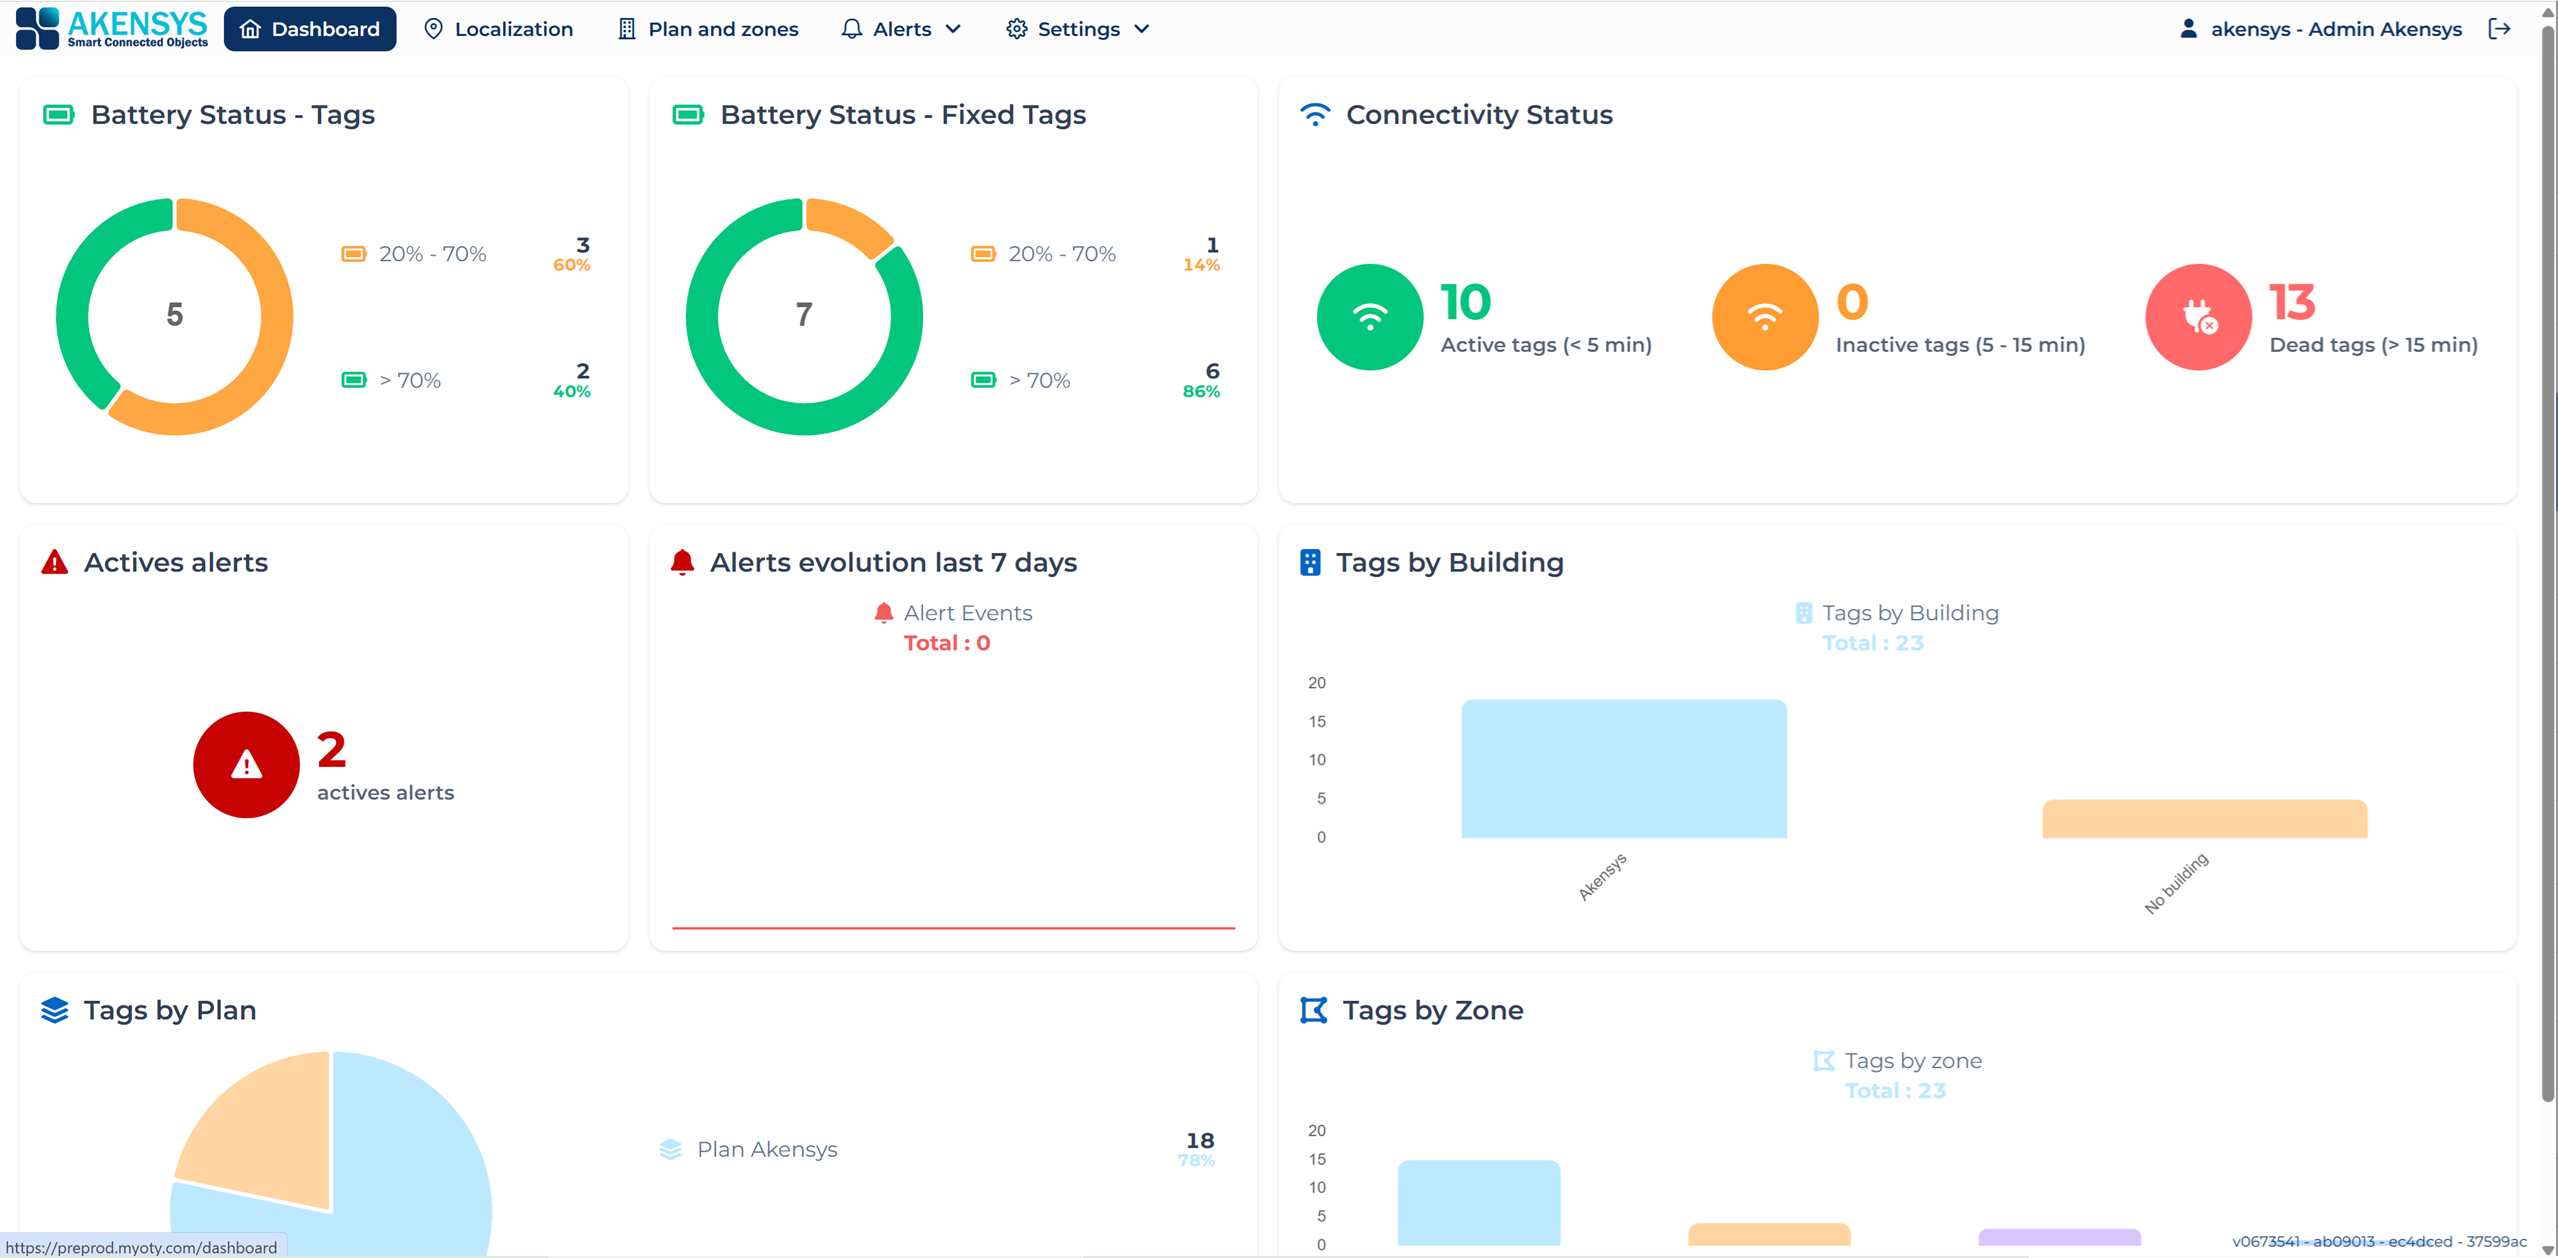The width and height of the screenshot is (2558, 1258).
Task: Click the Battery Status - Tags battery icon
Action: click(59, 115)
